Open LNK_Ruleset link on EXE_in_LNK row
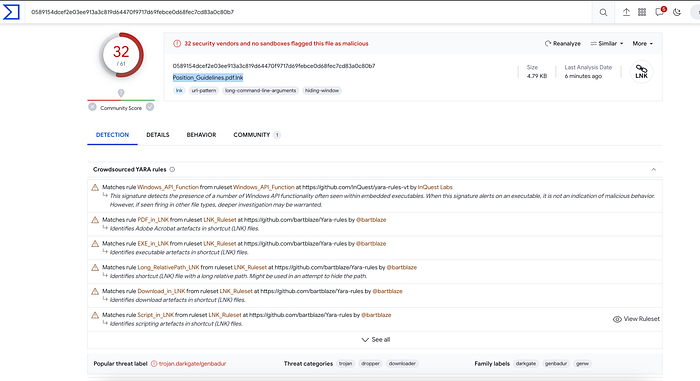Screen dimensions: 700x381 [220, 243]
